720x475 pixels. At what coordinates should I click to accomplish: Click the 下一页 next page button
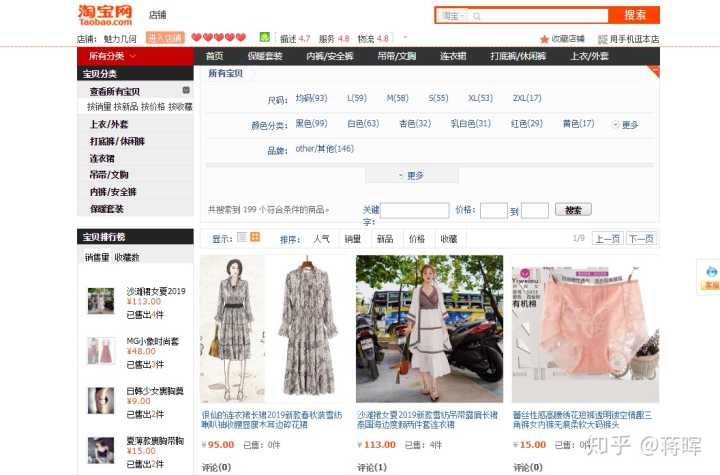tap(641, 239)
